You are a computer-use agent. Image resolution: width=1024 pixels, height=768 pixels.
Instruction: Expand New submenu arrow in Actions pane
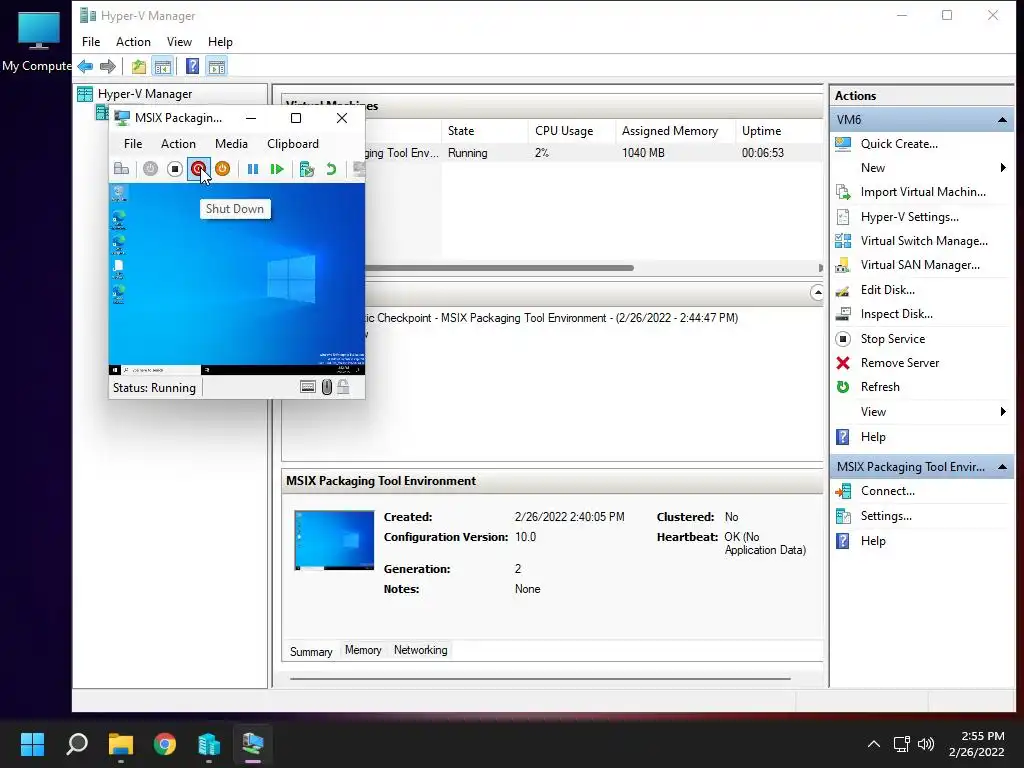(1003, 168)
